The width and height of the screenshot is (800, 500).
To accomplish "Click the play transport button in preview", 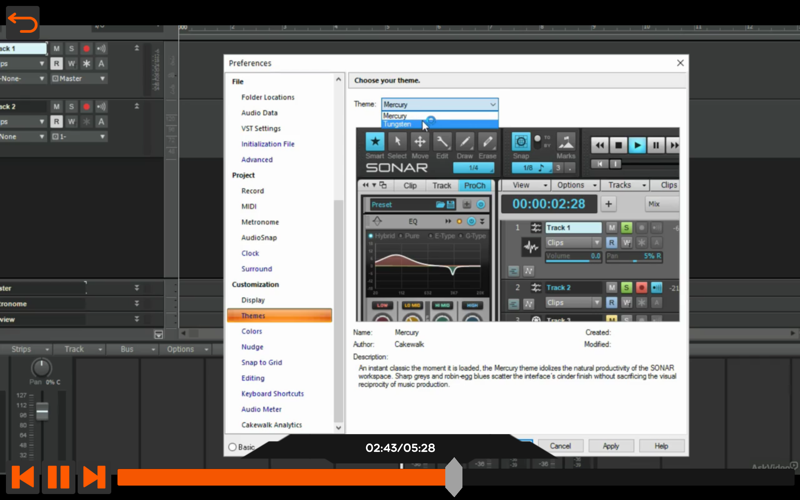I will 637,145.
